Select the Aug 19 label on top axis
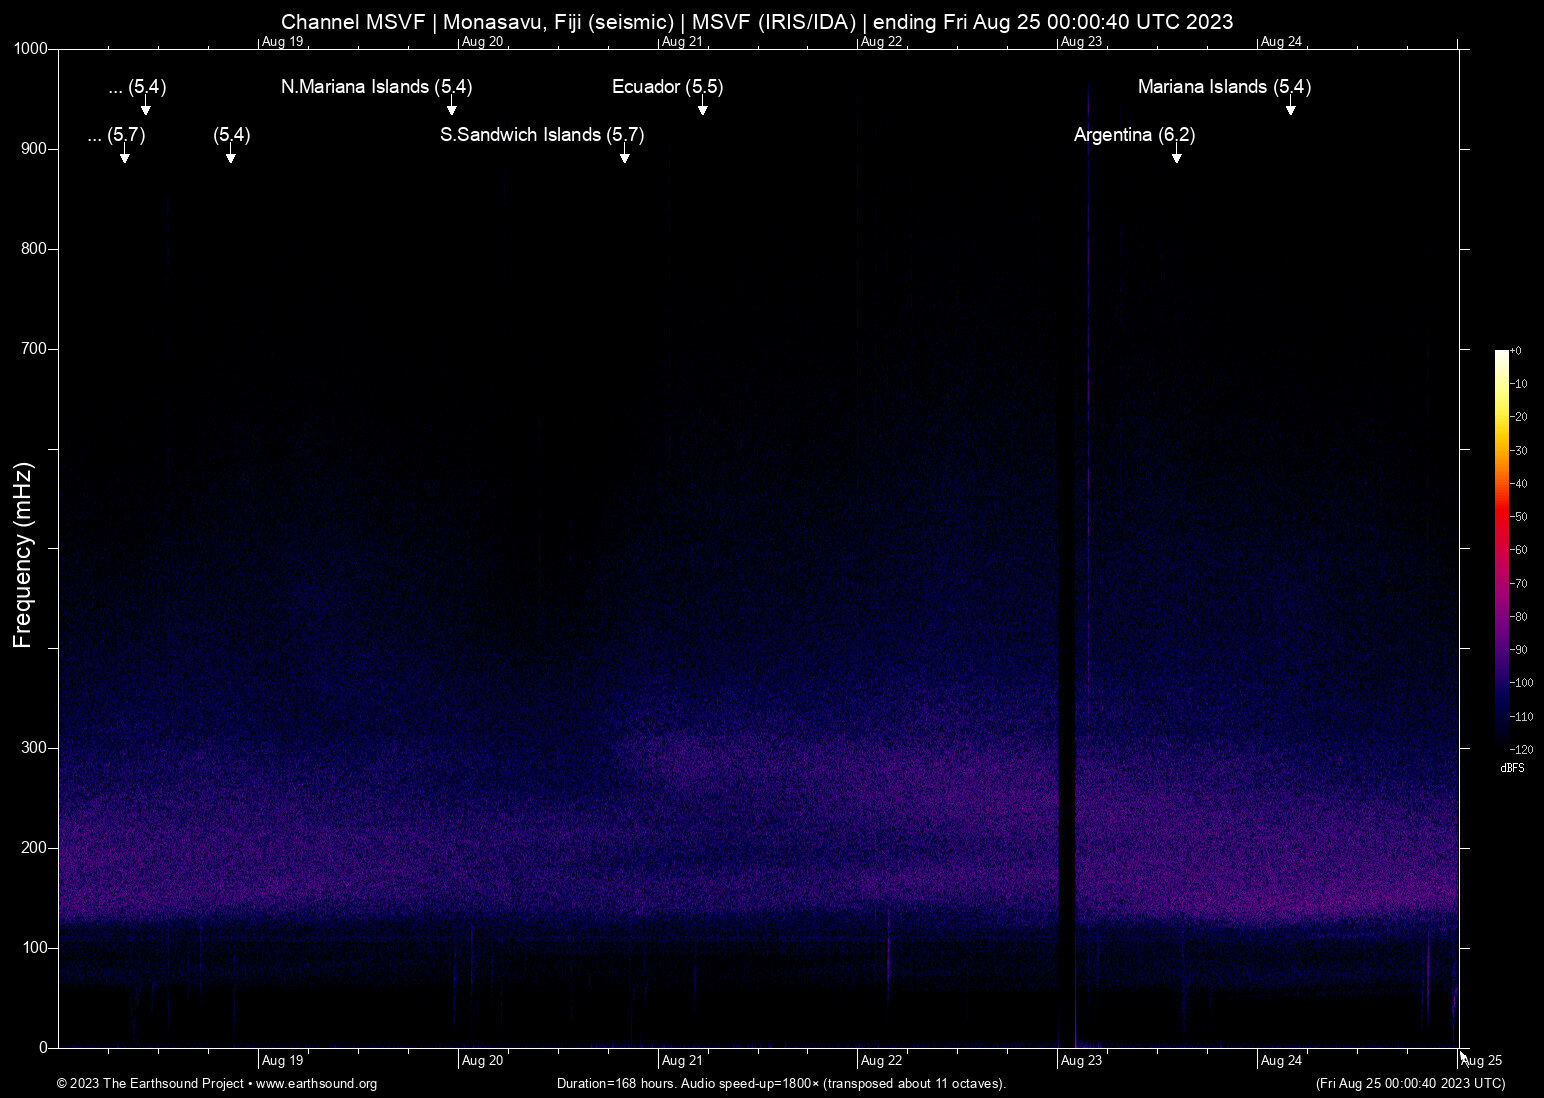1544x1098 pixels. click(x=281, y=41)
